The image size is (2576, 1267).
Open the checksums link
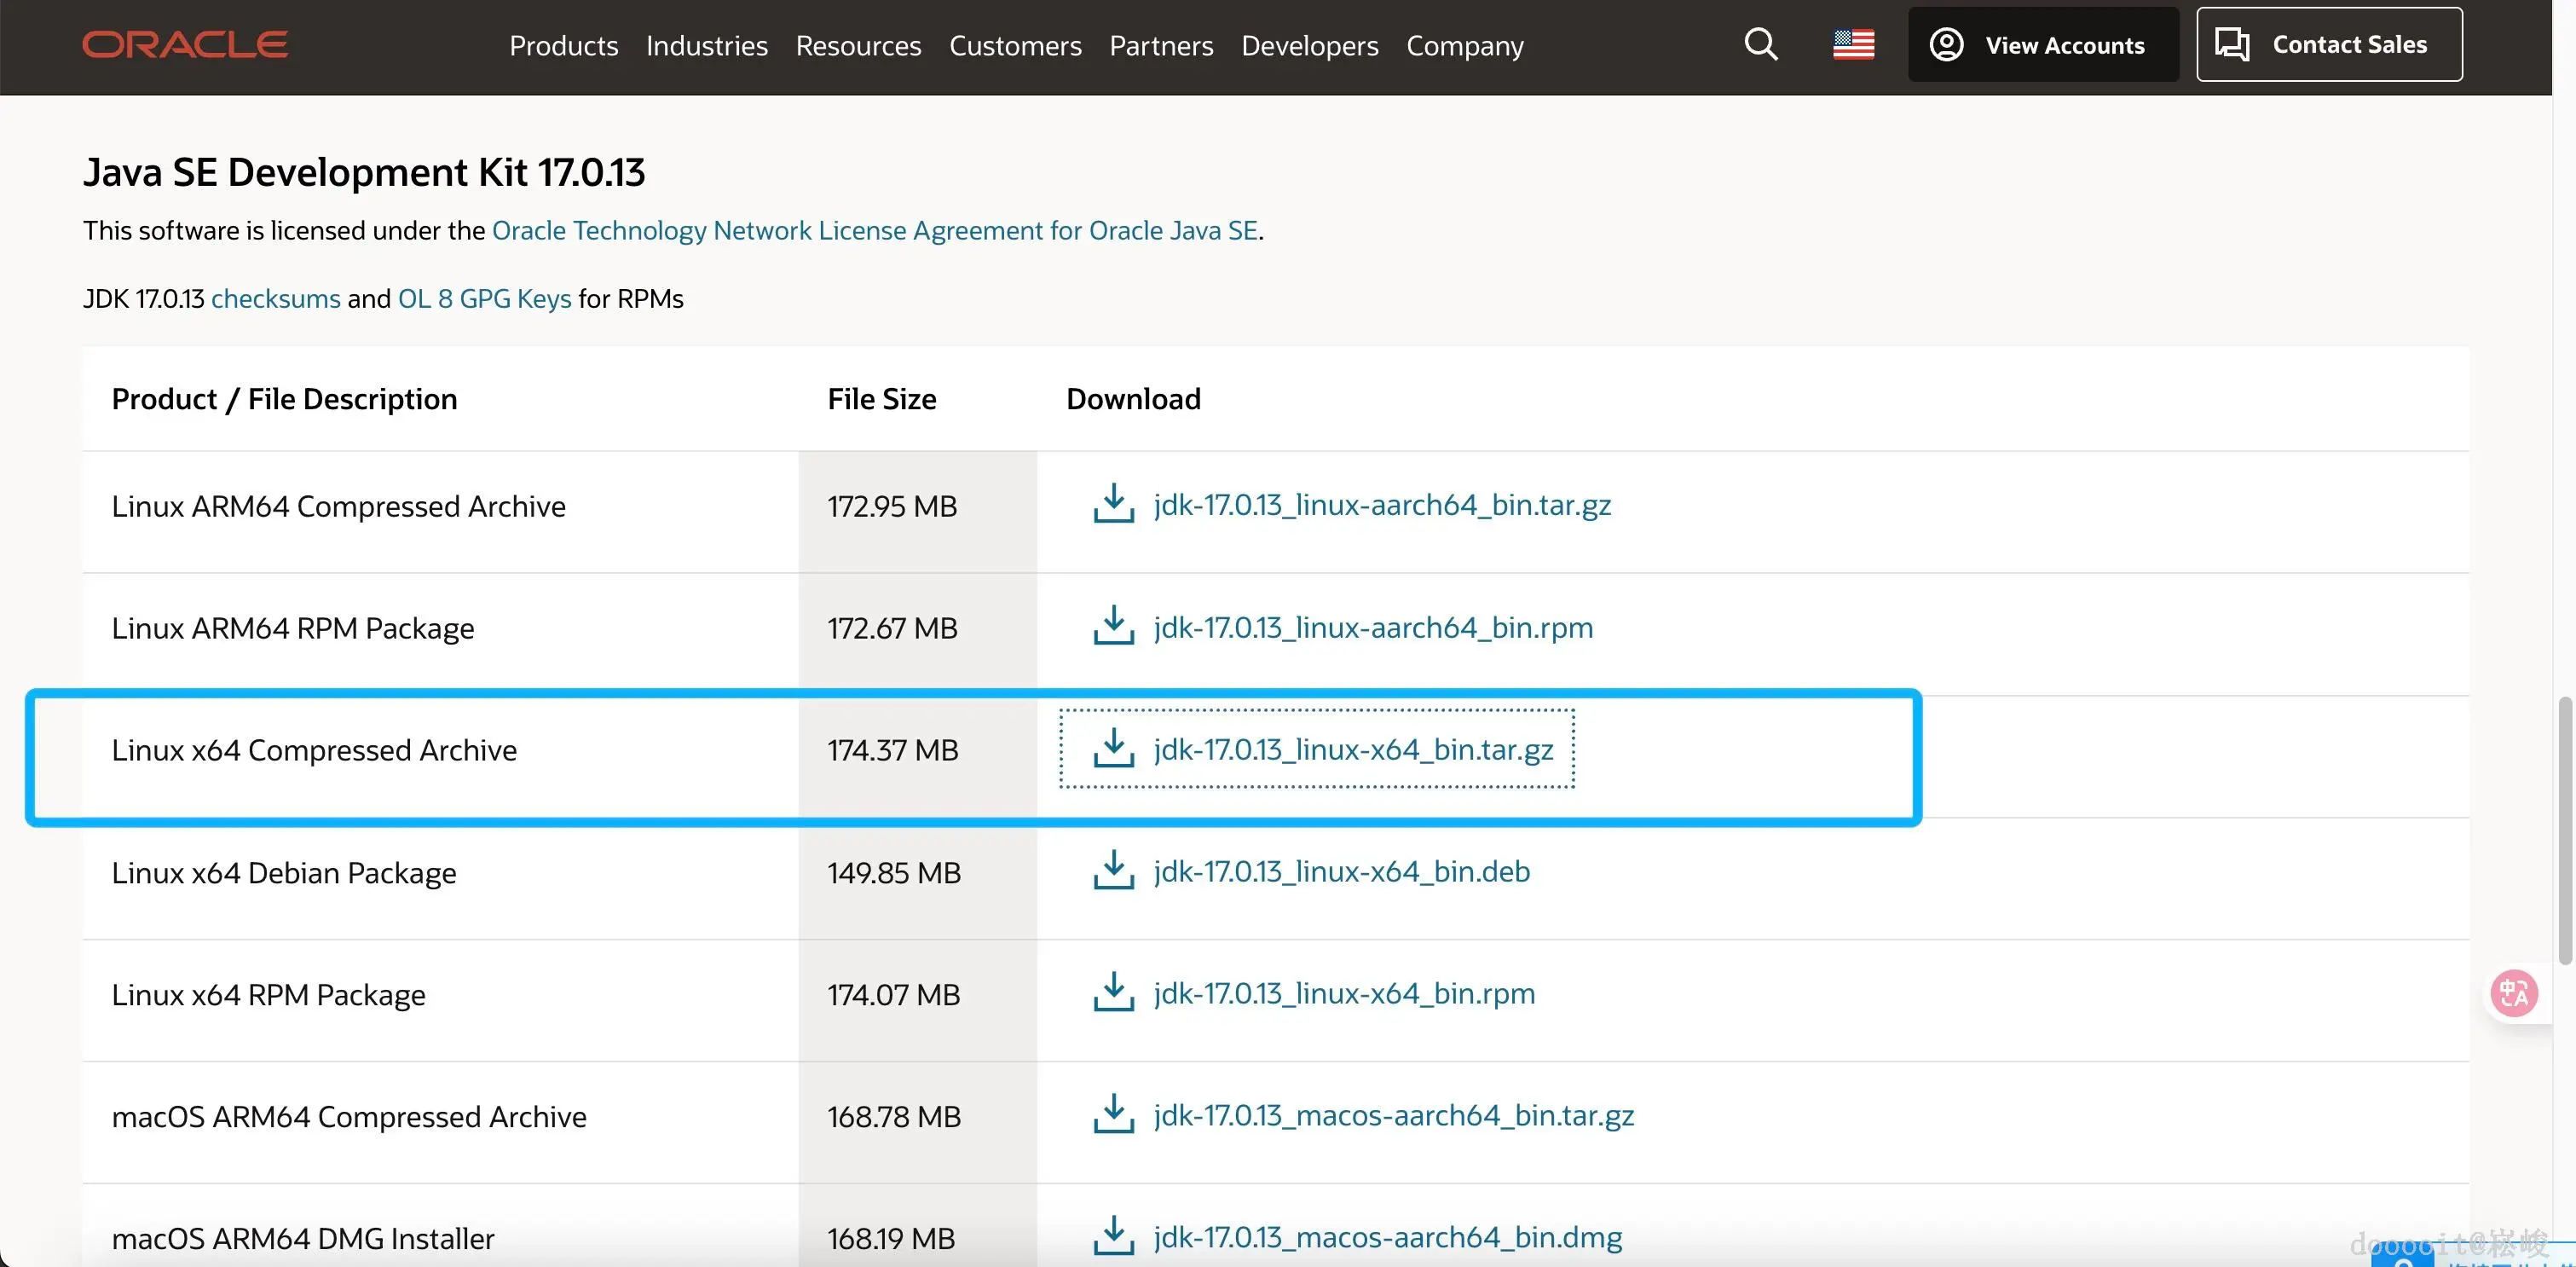tap(275, 299)
